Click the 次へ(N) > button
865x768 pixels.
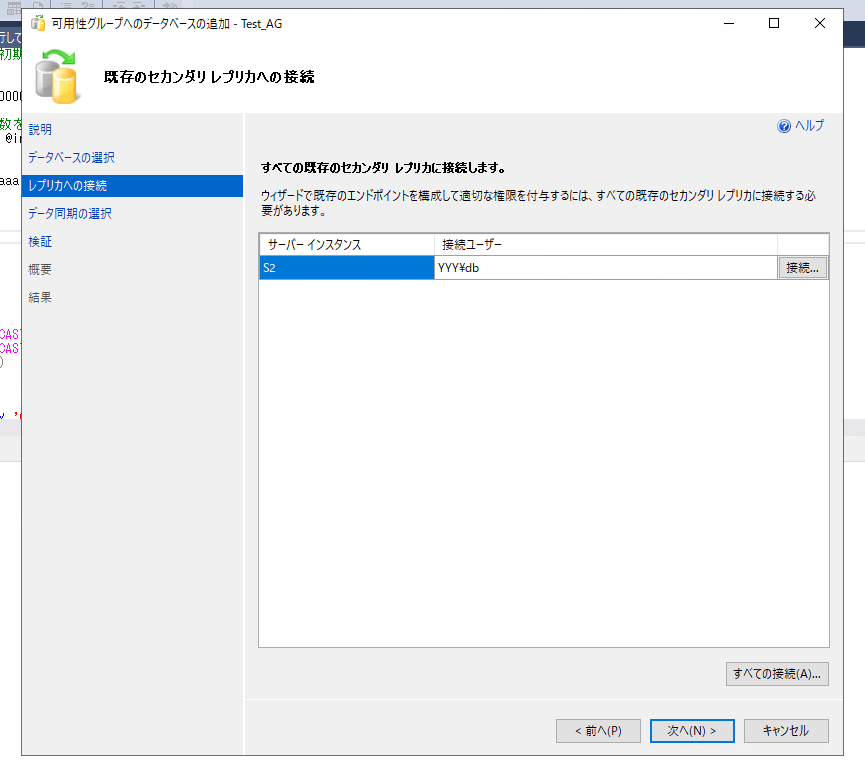point(692,730)
